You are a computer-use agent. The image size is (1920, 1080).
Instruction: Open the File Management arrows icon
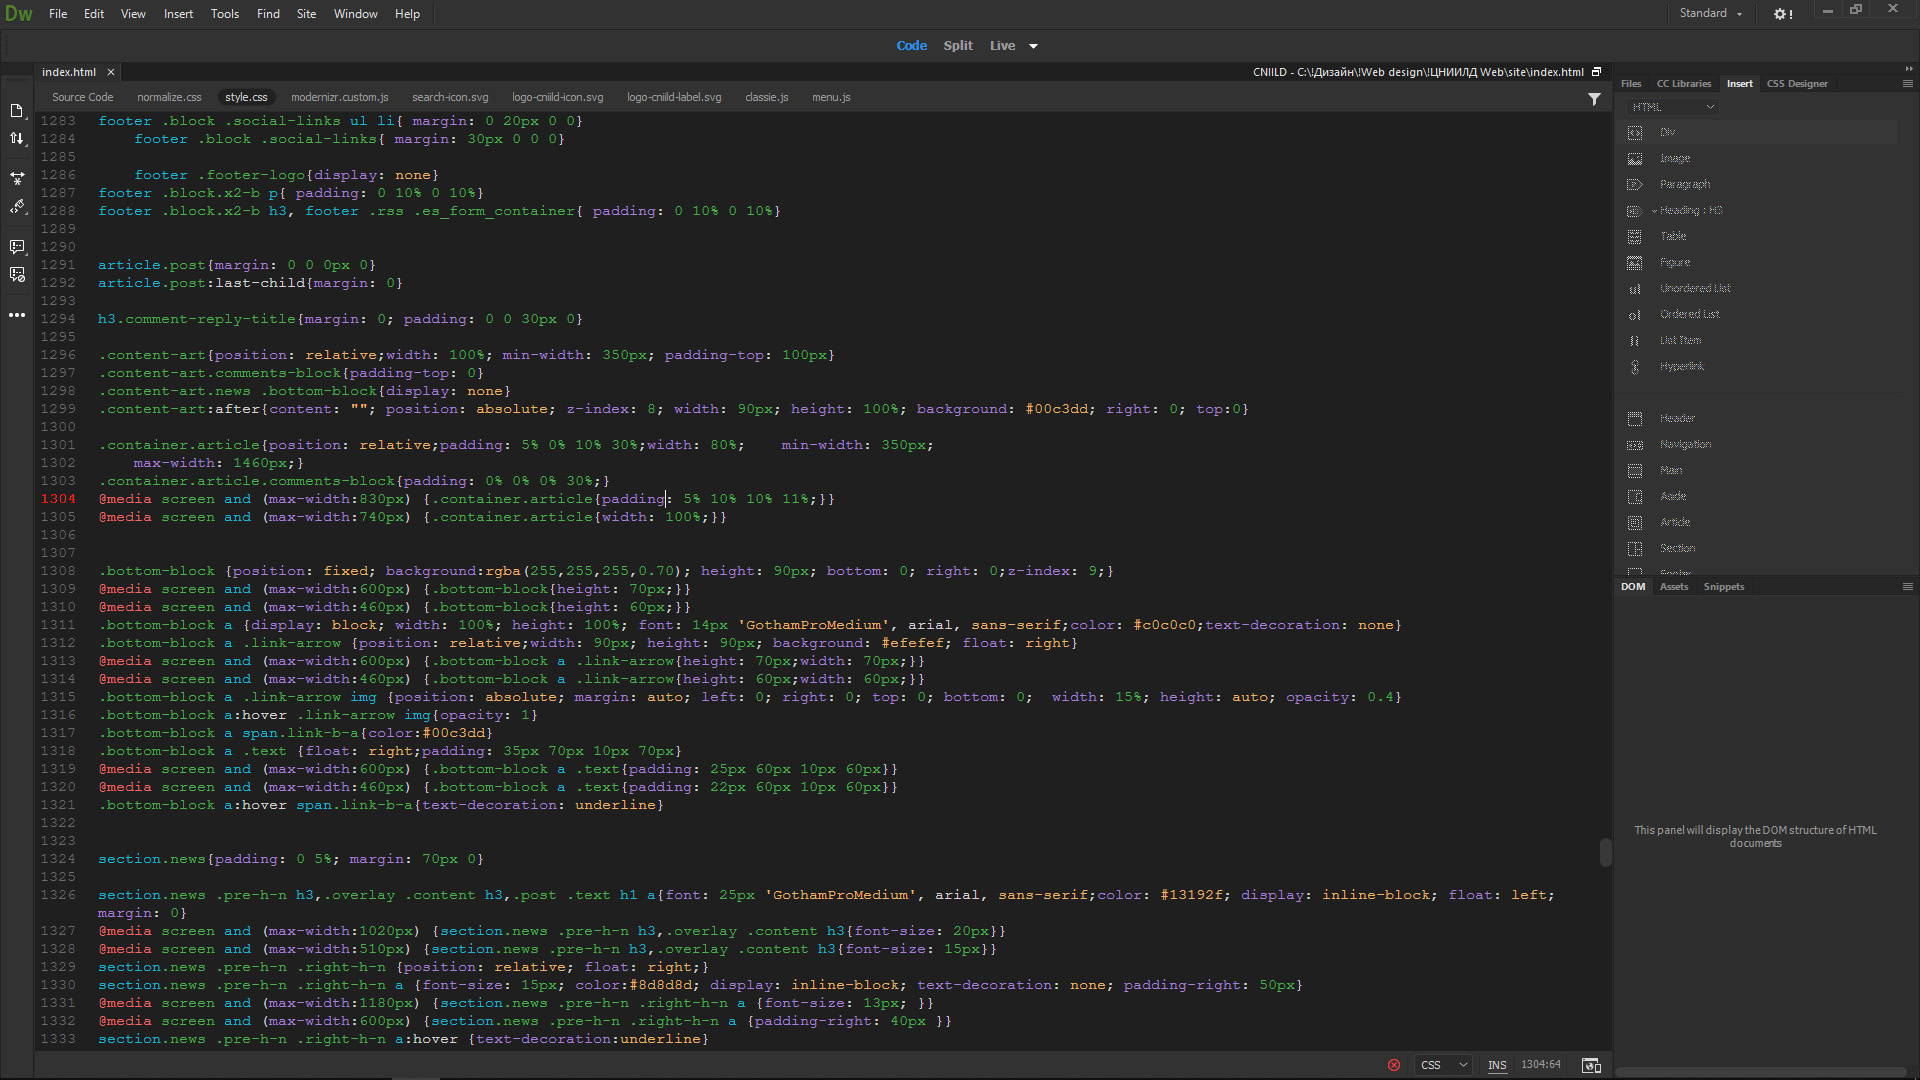[17, 138]
